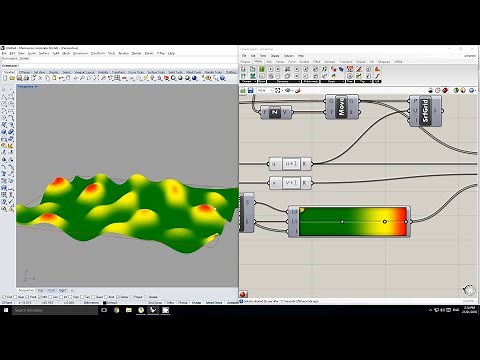Open the dropdown arrow next to eye icon

(x=292, y=90)
